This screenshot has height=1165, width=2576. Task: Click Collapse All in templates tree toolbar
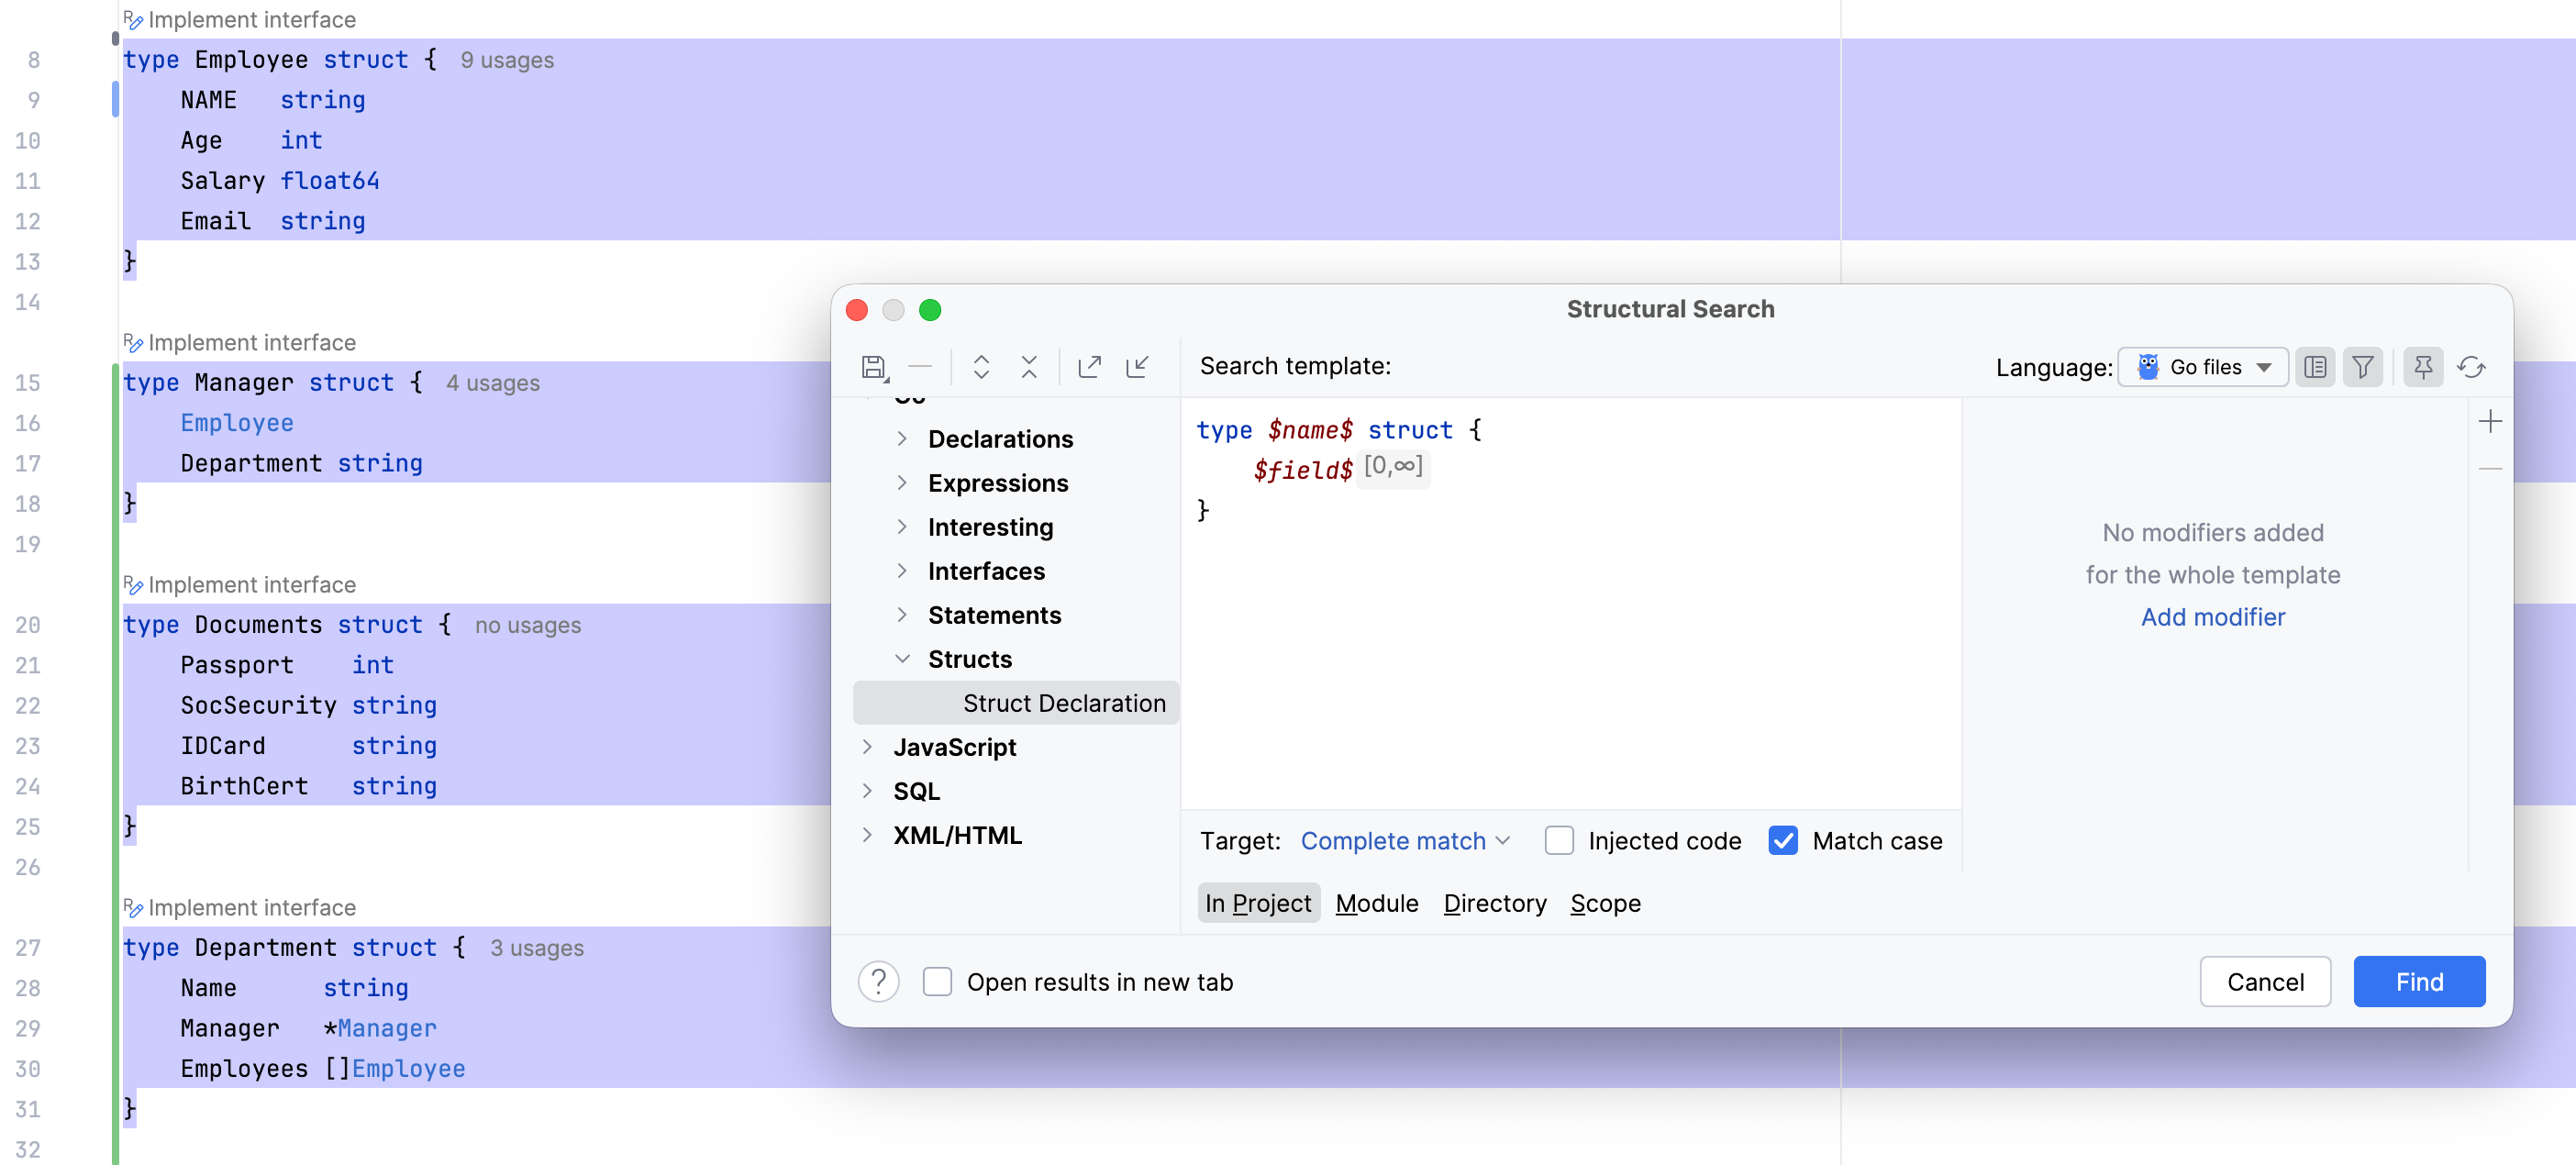[1029, 367]
